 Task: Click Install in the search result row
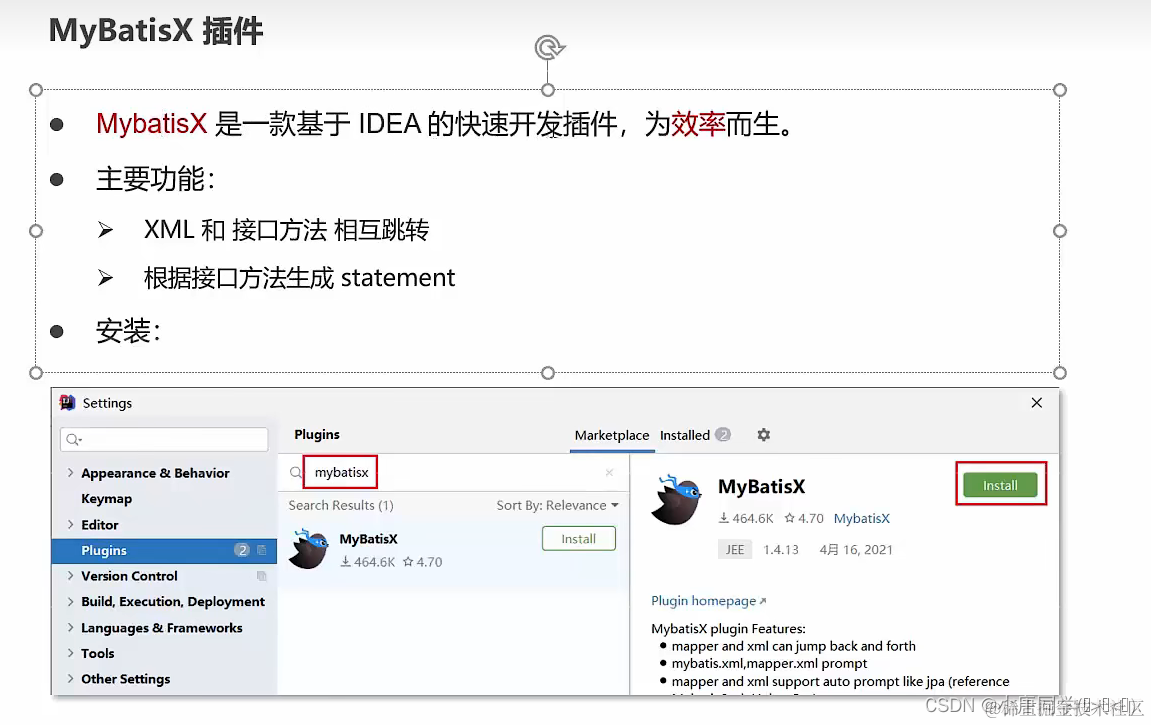point(578,539)
